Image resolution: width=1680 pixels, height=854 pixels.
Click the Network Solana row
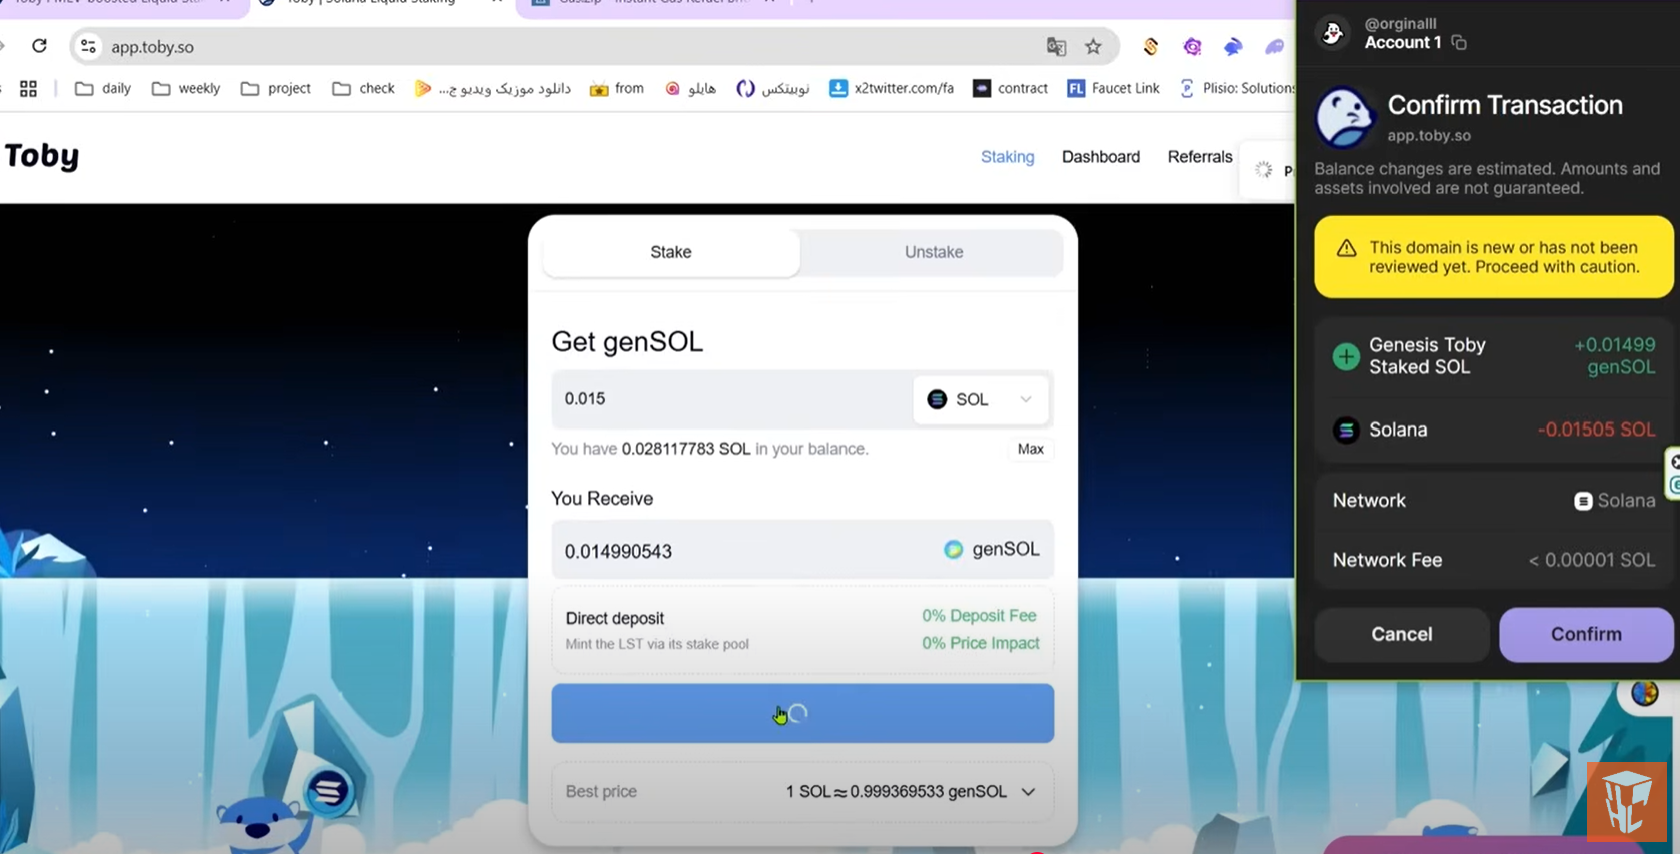click(1493, 501)
